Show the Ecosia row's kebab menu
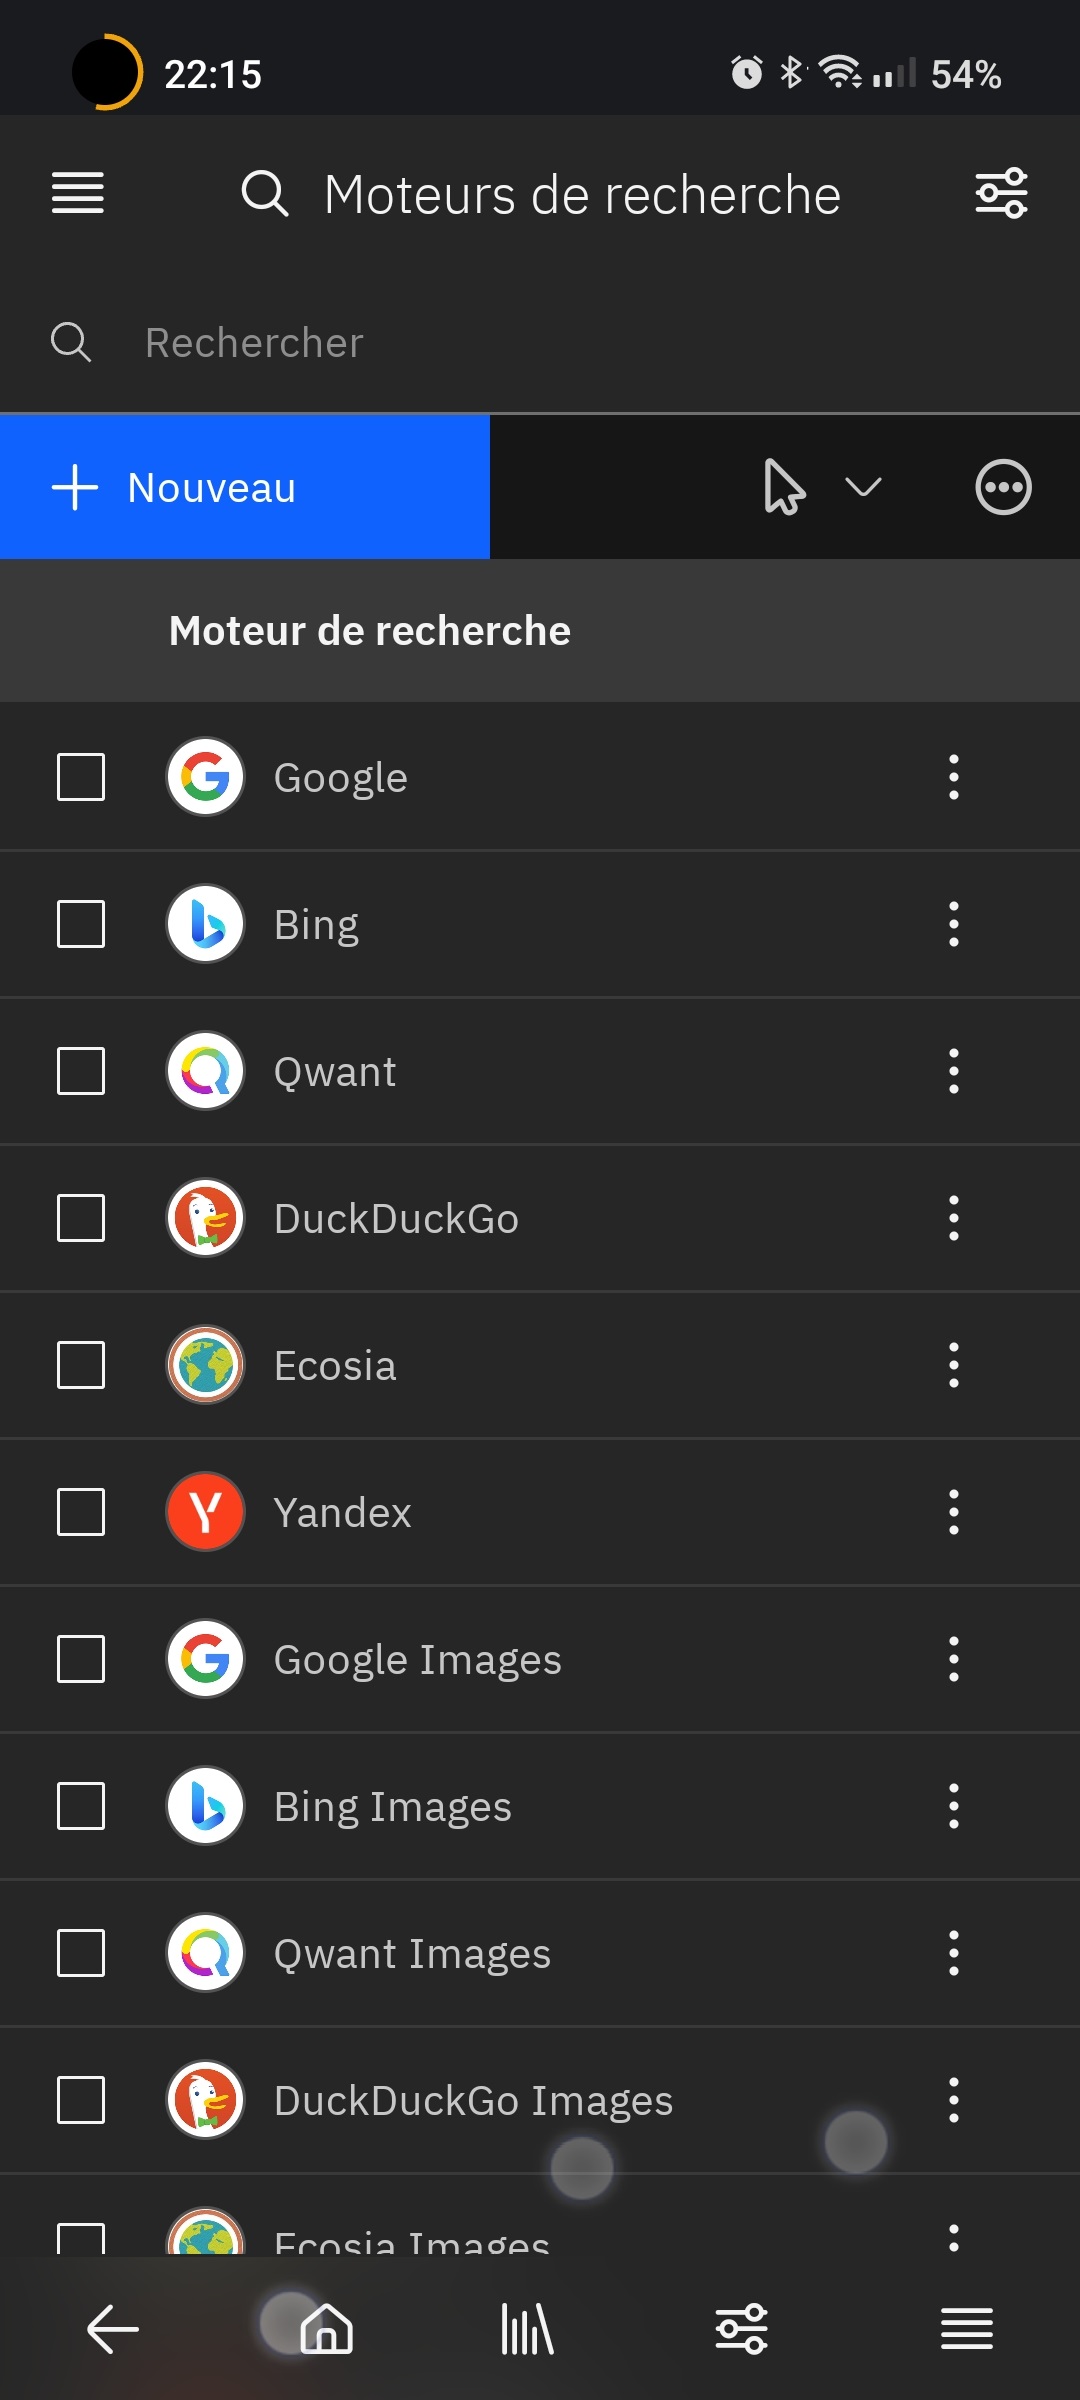Image resolution: width=1080 pixels, height=2400 pixels. (x=954, y=1365)
